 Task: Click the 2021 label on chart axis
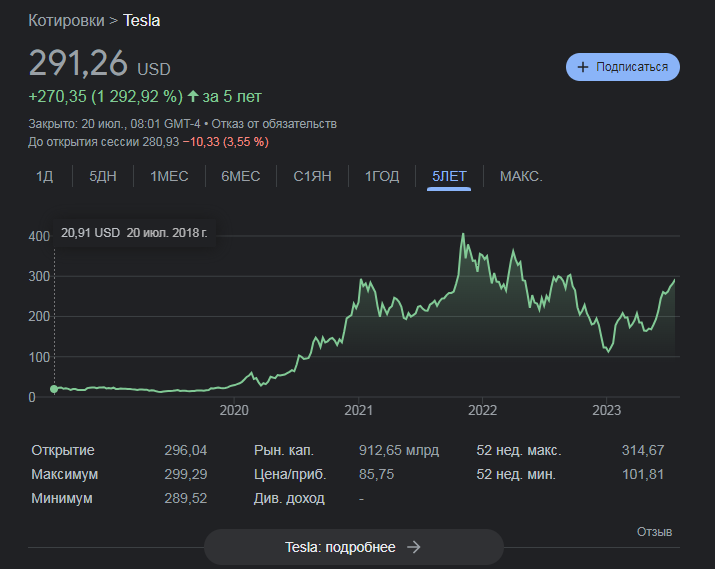[x=358, y=410]
